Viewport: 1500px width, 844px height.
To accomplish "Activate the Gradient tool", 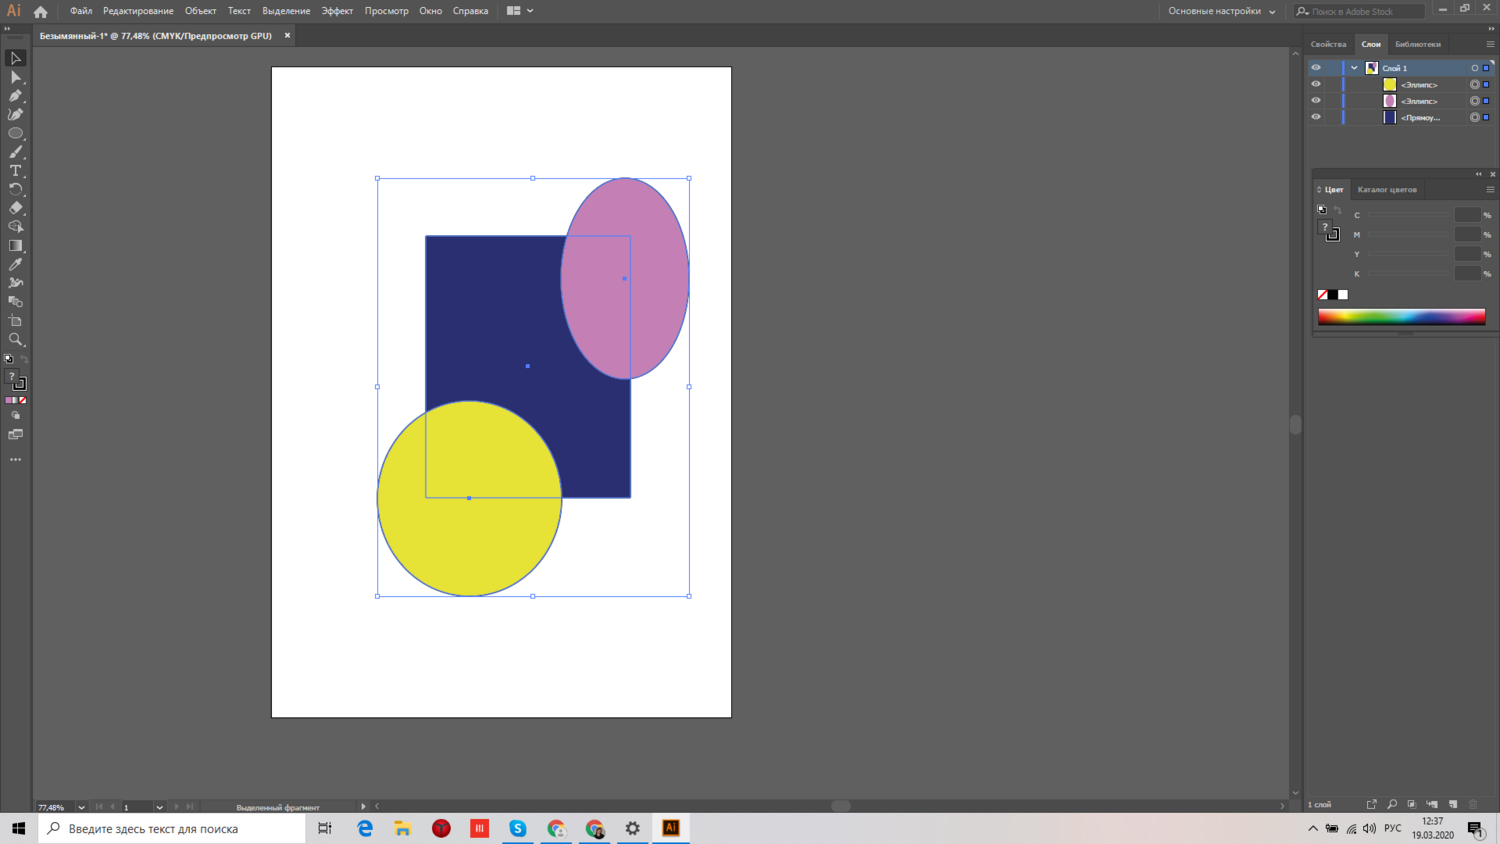I will (15, 246).
